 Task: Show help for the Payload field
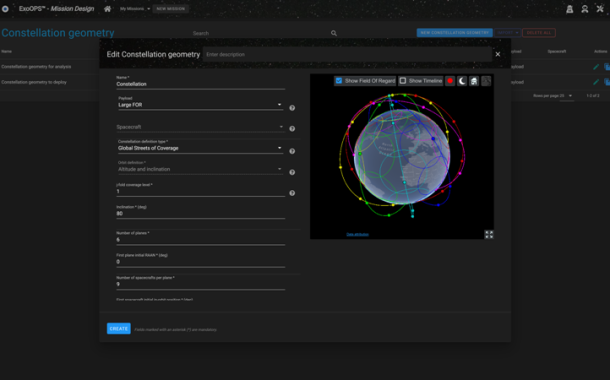click(x=292, y=108)
